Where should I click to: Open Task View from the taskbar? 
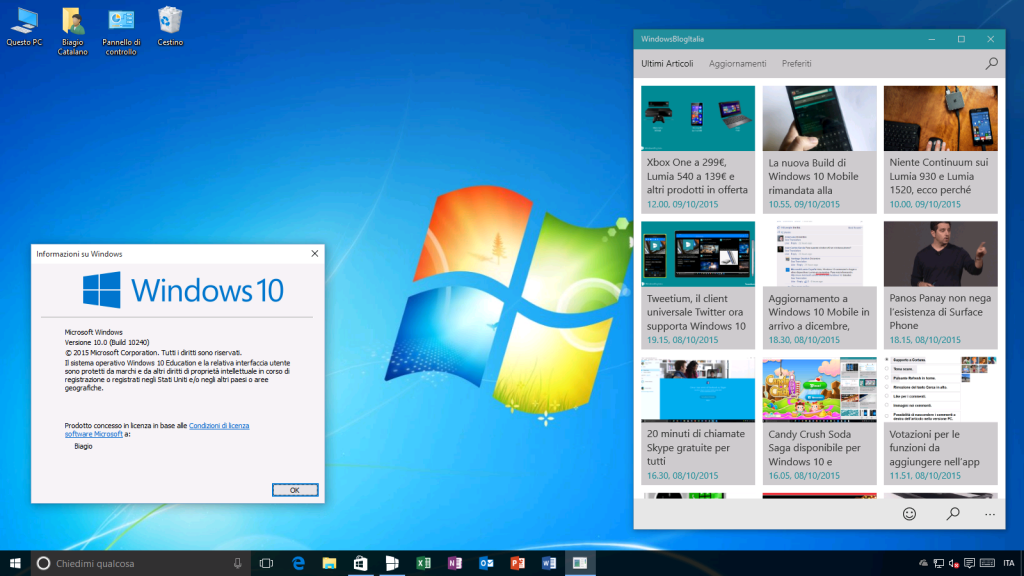coord(266,563)
